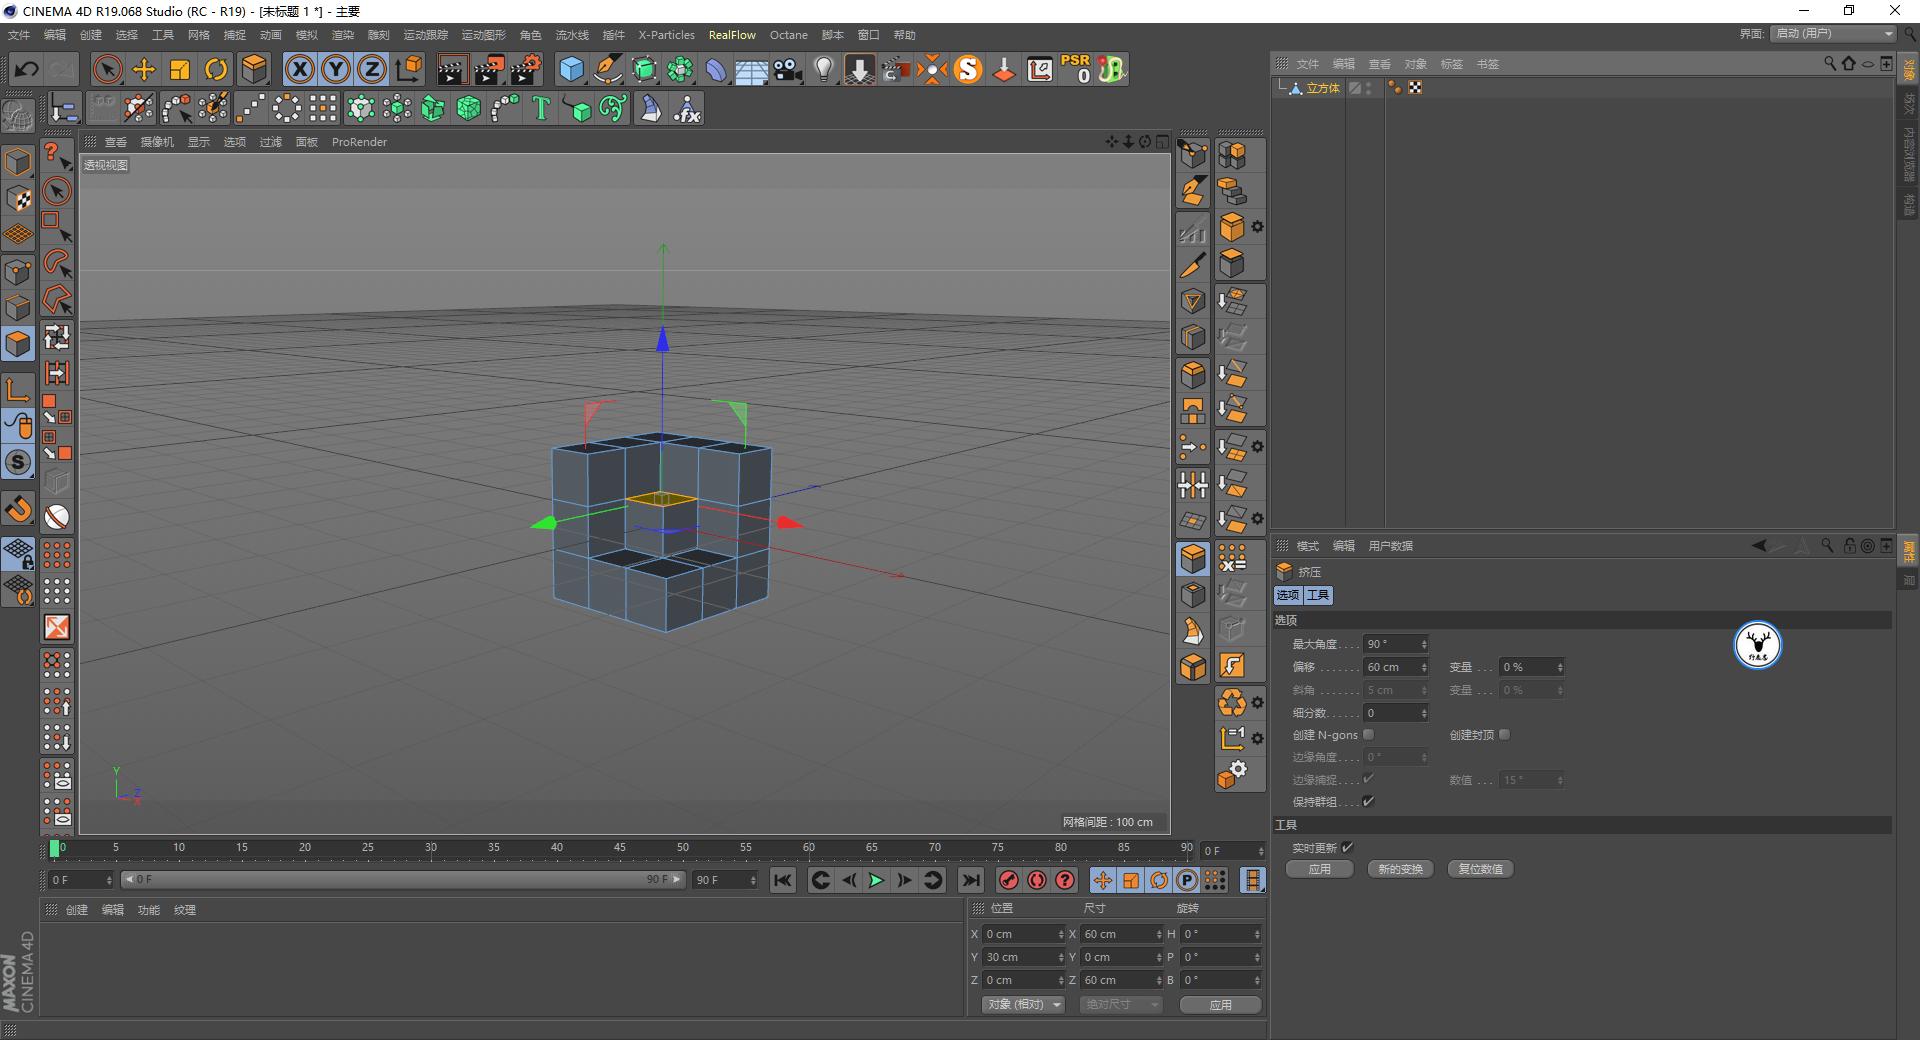Activate the Rotate tool
The height and width of the screenshot is (1040, 1920).
coord(217,69)
